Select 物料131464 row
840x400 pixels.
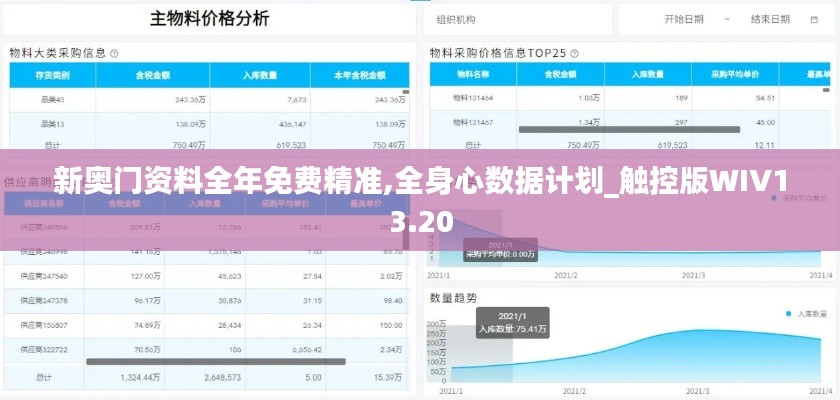629,98
